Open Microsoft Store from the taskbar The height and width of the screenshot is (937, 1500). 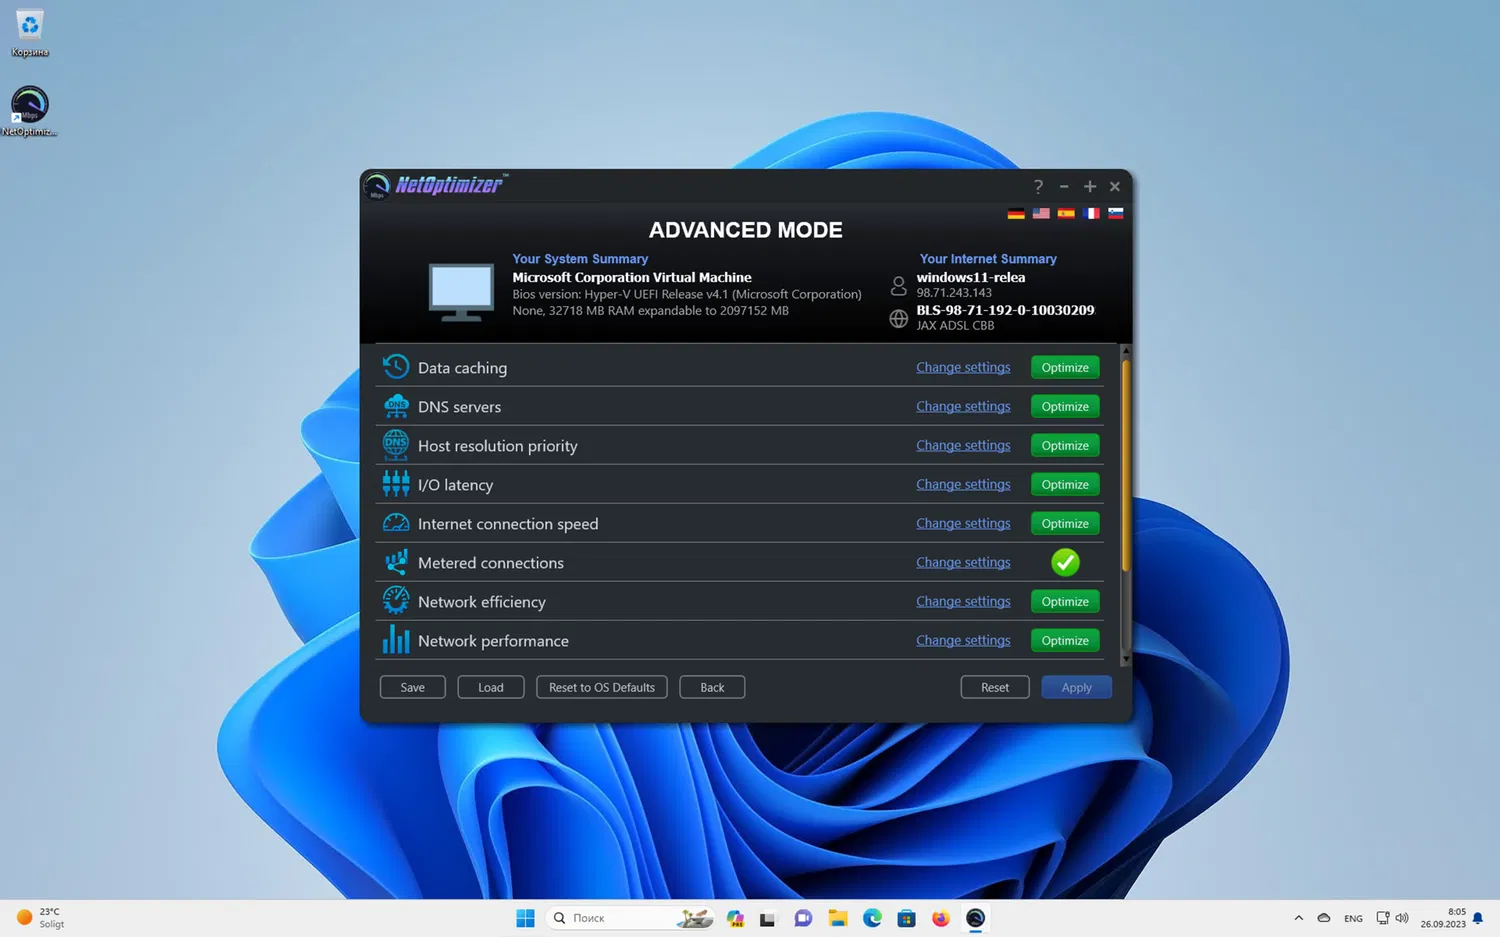click(x=906, y=918)
